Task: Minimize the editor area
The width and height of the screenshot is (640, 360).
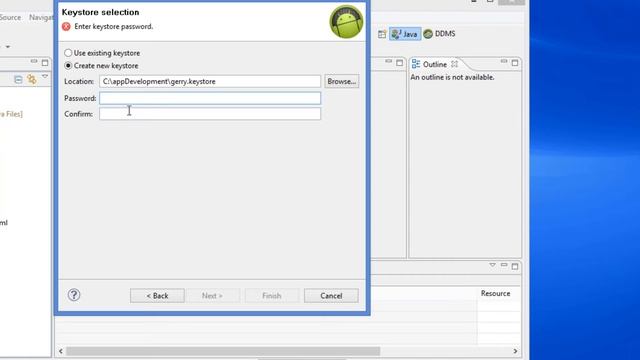Action: pyautogui.click(x=388, y=62)
